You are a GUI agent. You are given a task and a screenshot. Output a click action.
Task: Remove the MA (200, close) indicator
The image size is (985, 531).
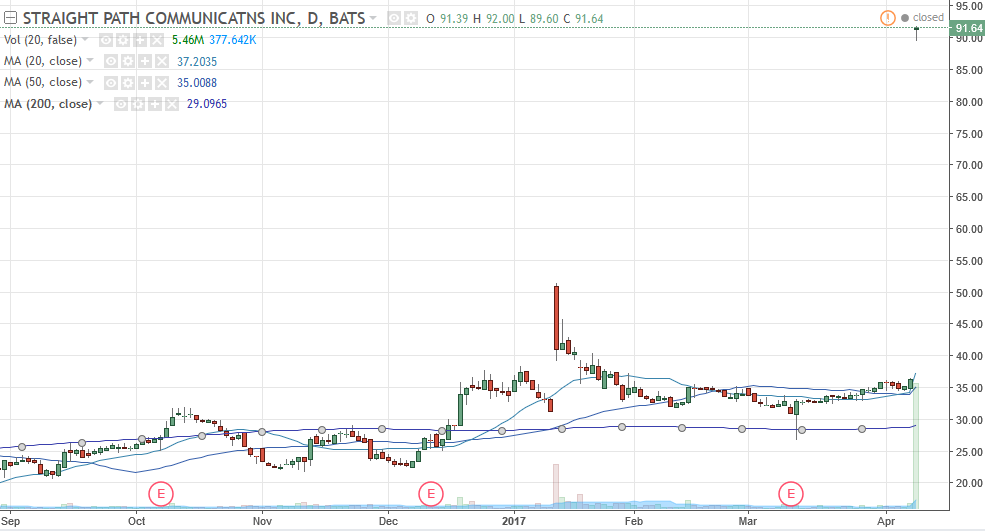pyautogui.click(x=172, y=104)
